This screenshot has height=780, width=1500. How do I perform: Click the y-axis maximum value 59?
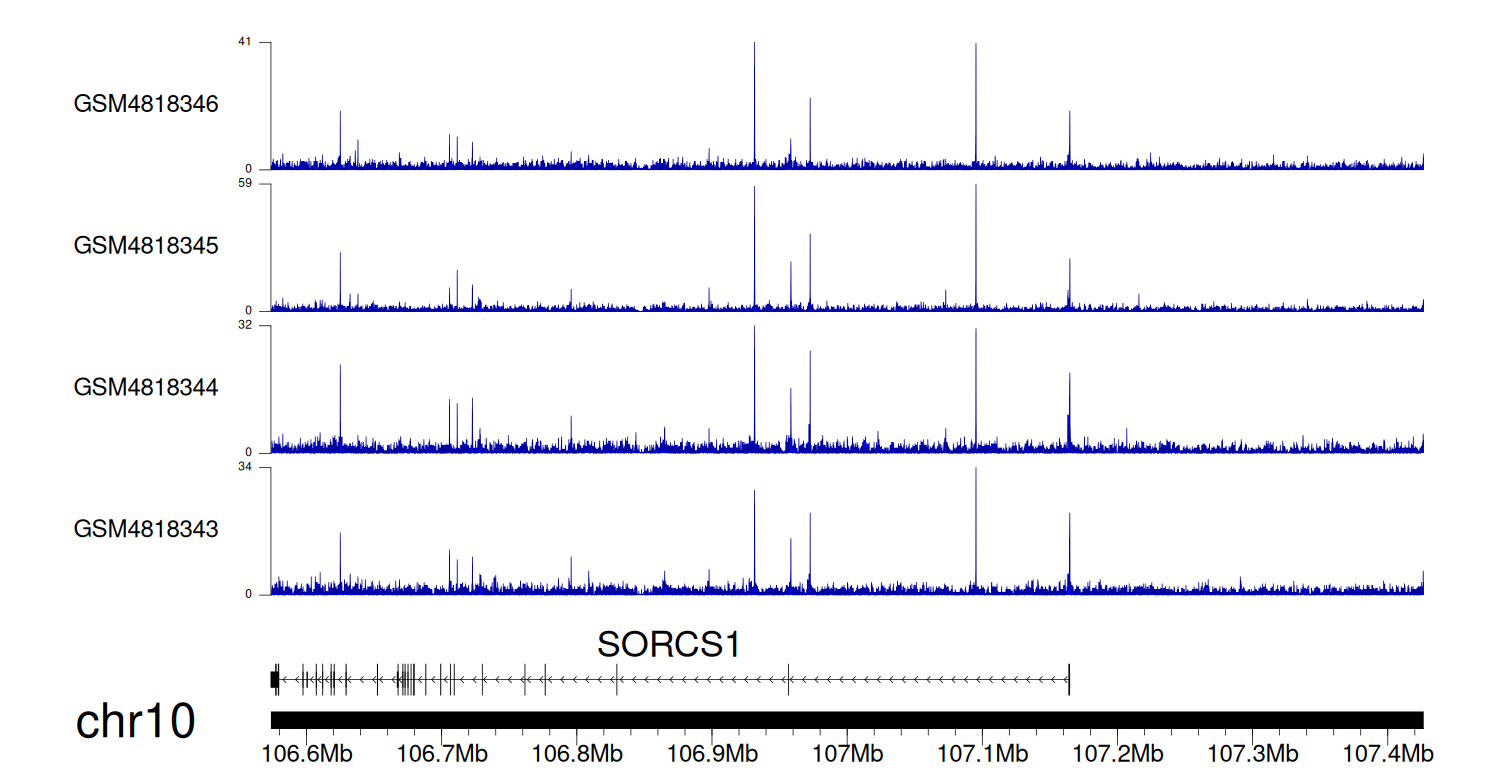coord(244,184)
